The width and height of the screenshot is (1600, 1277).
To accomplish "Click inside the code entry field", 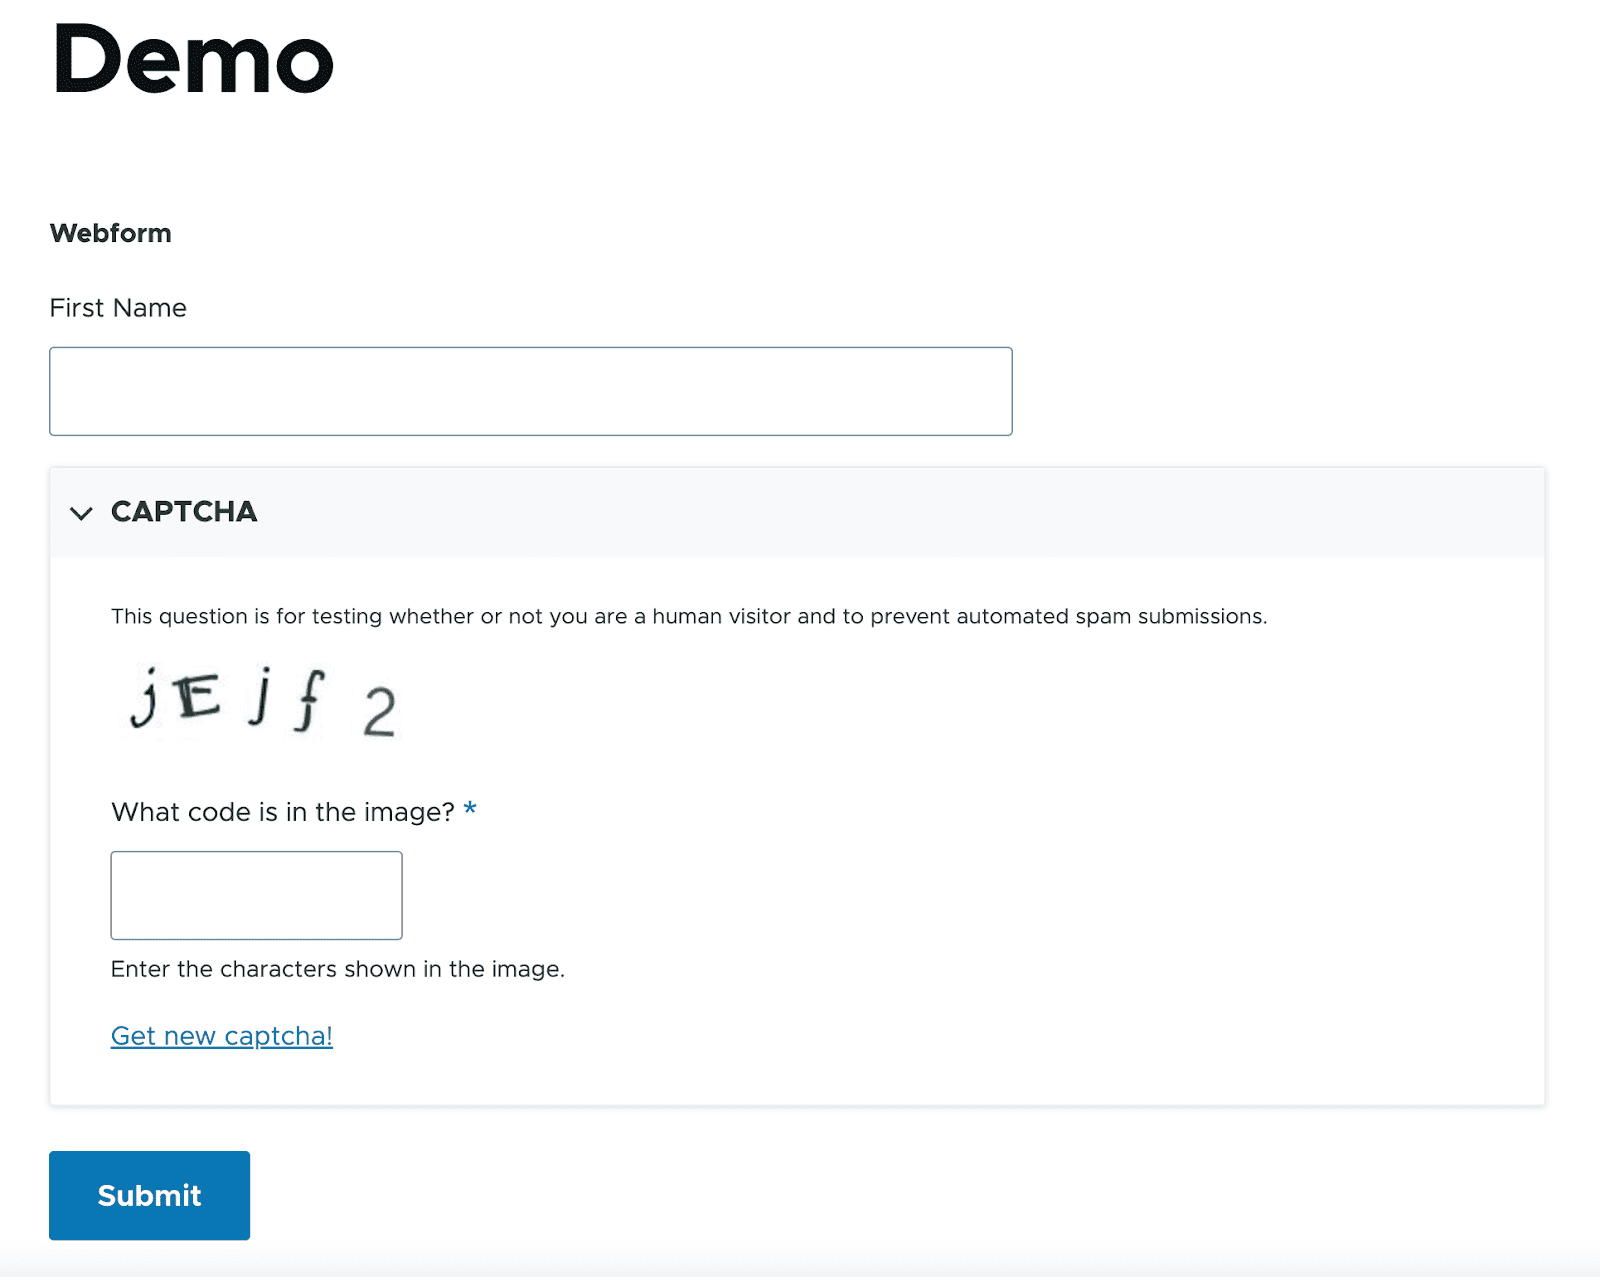I will coord(255,895).
